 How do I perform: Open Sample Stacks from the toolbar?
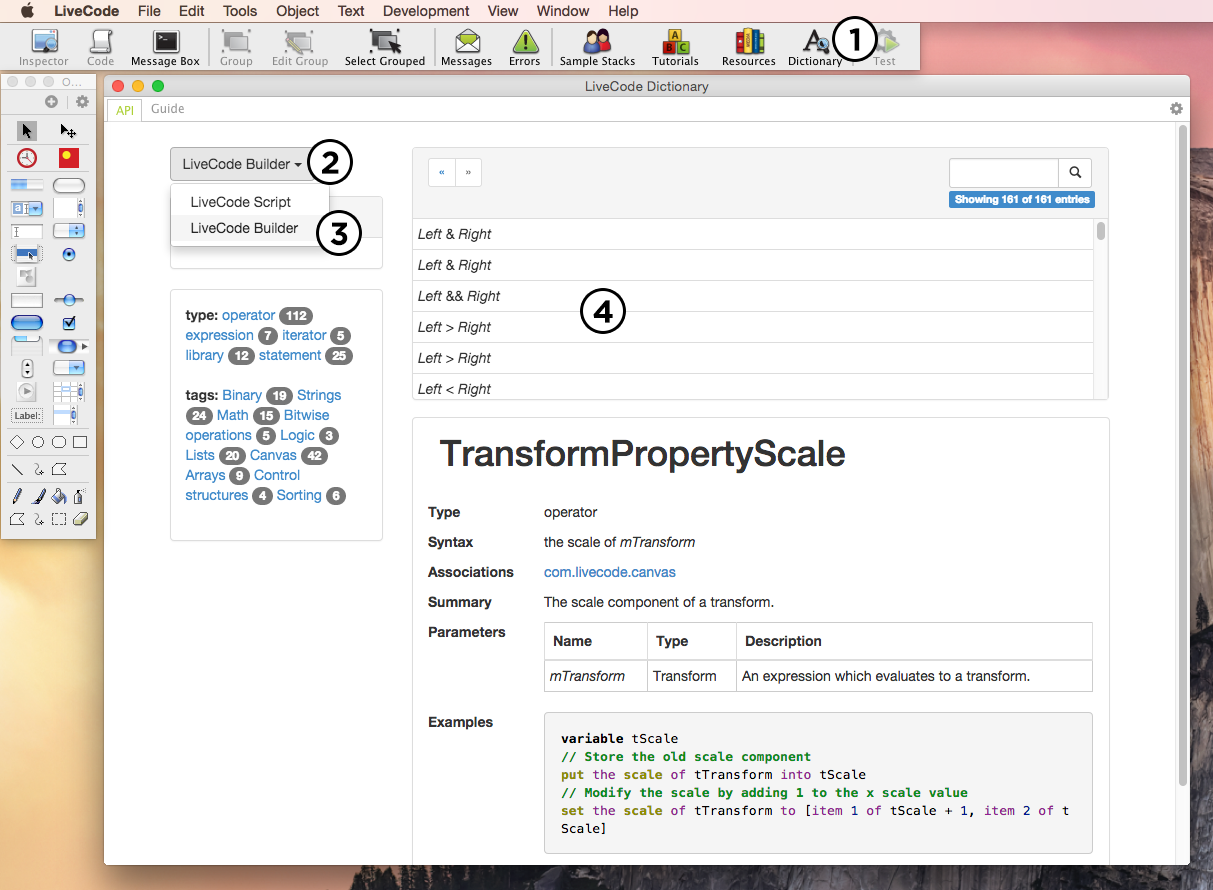[x=597, y=43]
